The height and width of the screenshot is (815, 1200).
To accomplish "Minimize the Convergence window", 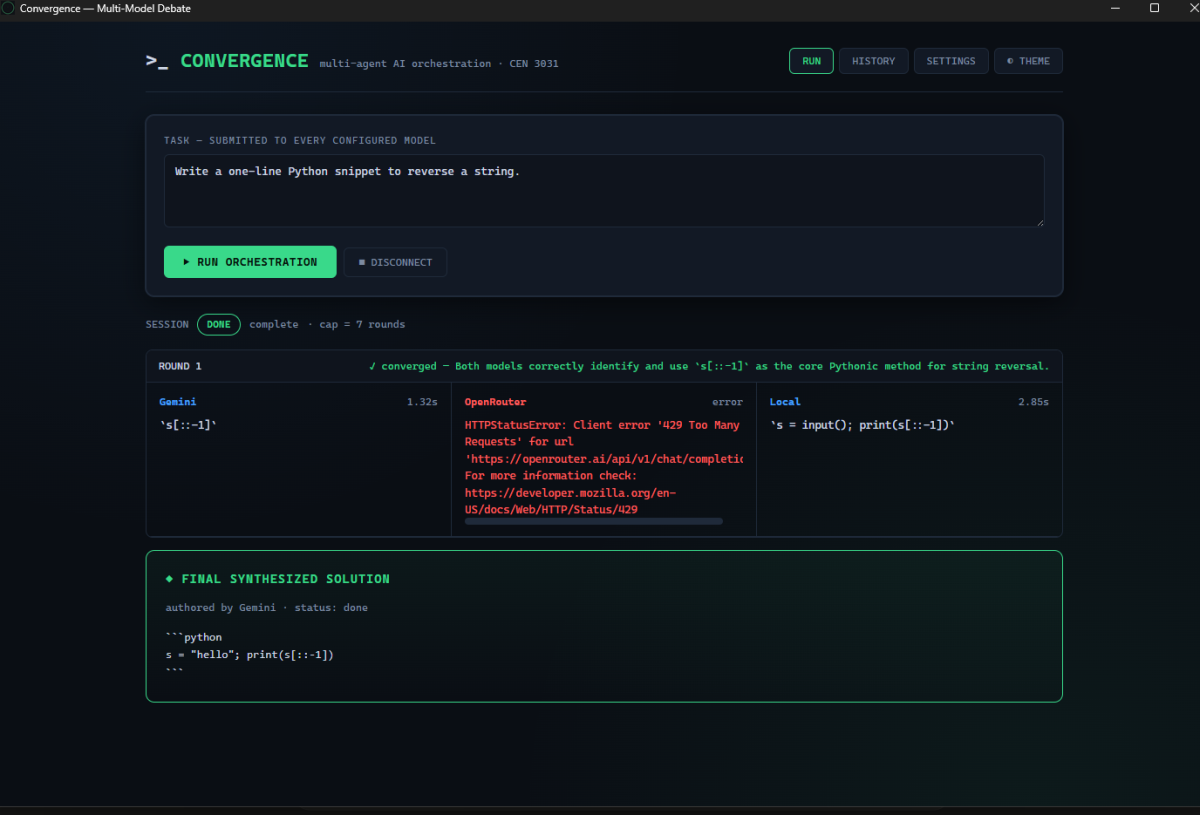I will 1115,8.
